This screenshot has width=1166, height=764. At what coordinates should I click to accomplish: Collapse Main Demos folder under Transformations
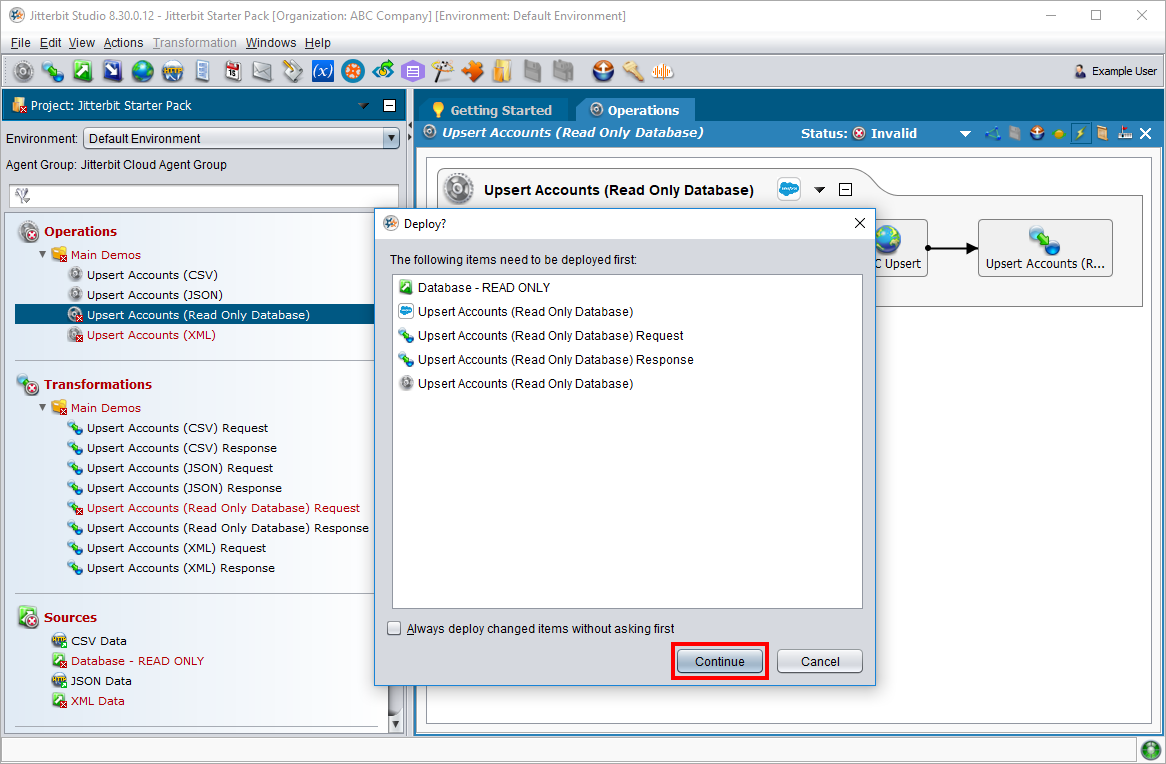[x=43, y=408]
